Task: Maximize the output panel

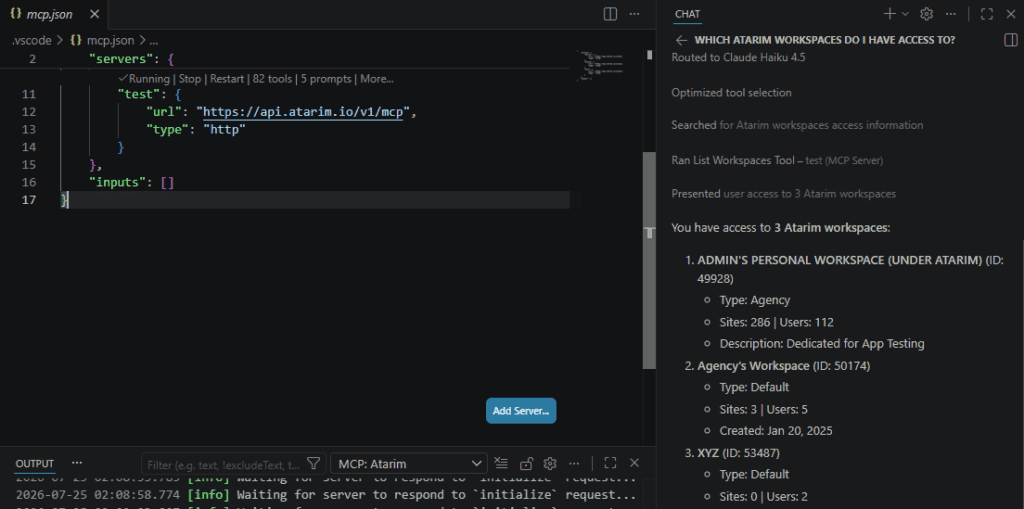Action: [610, 463]
